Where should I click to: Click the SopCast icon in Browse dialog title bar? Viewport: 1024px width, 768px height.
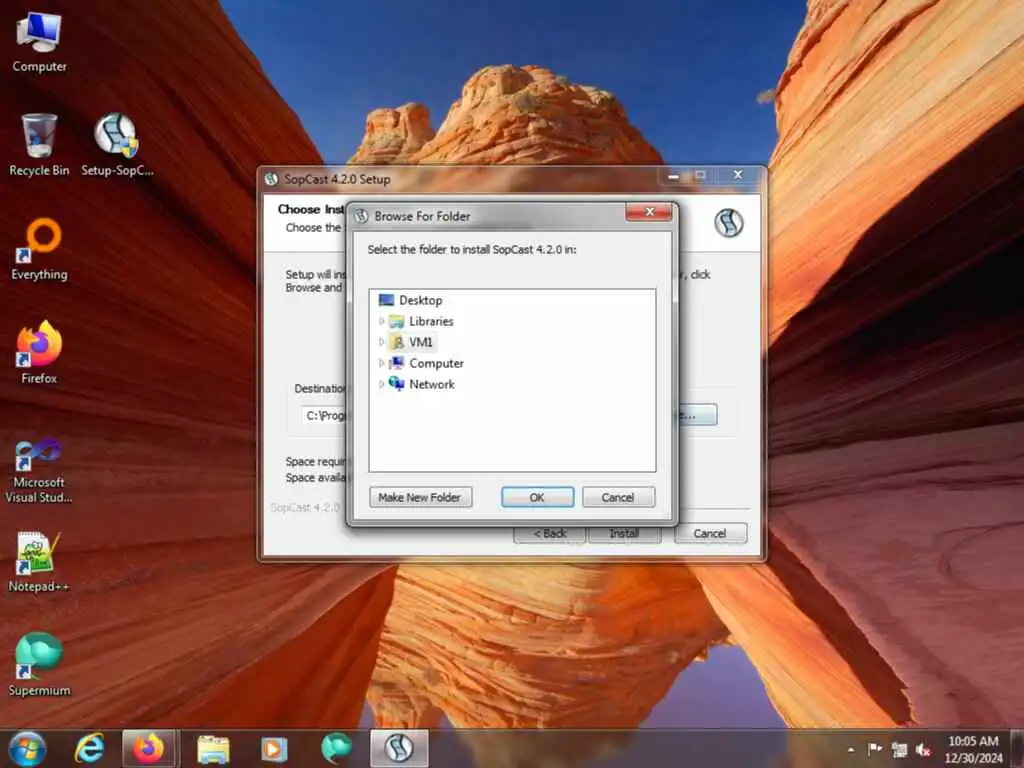pos(361,216)
